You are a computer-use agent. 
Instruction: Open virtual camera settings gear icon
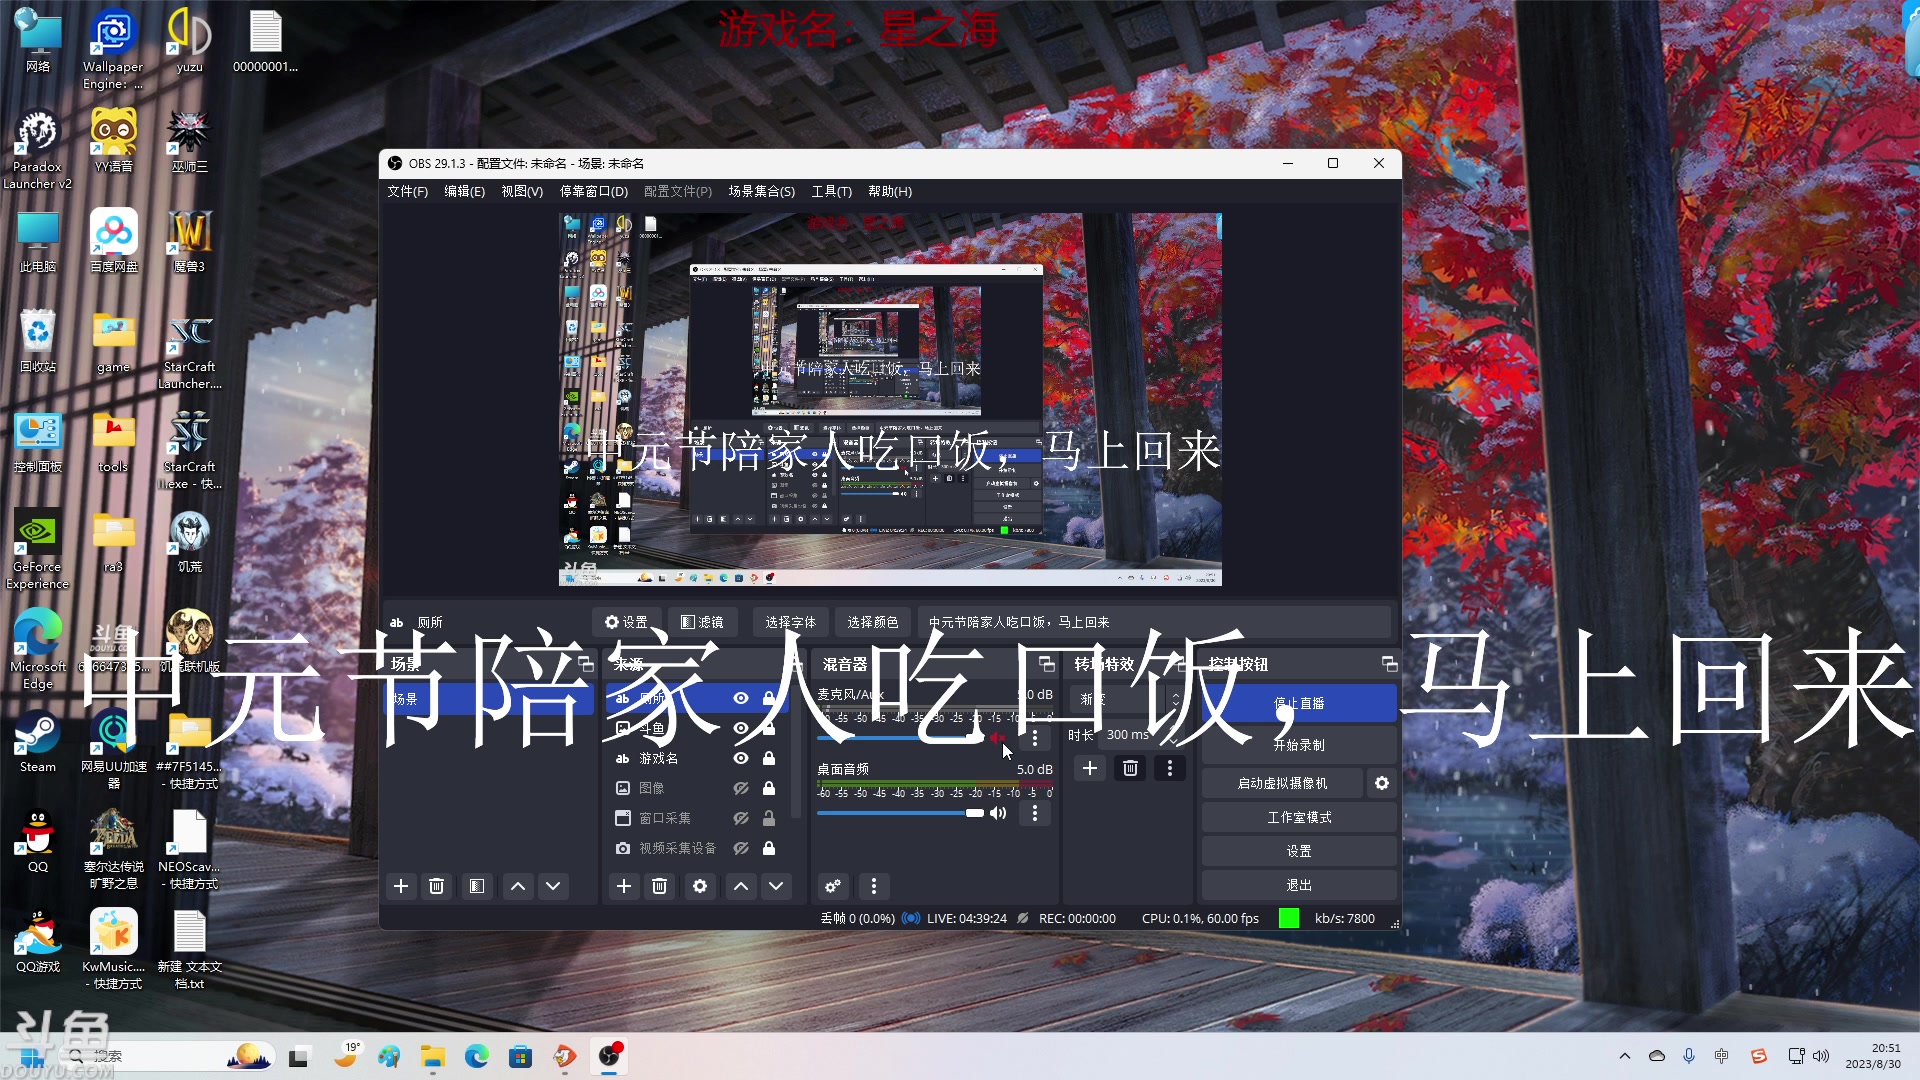(x=1382, y=783)
